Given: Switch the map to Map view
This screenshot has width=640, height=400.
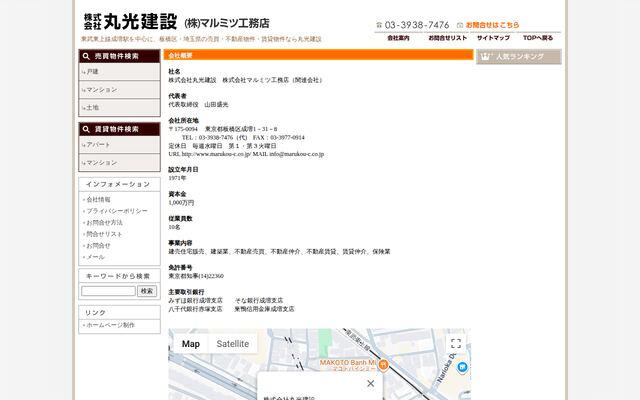Looking at the screenshot, I should point(191,344).
